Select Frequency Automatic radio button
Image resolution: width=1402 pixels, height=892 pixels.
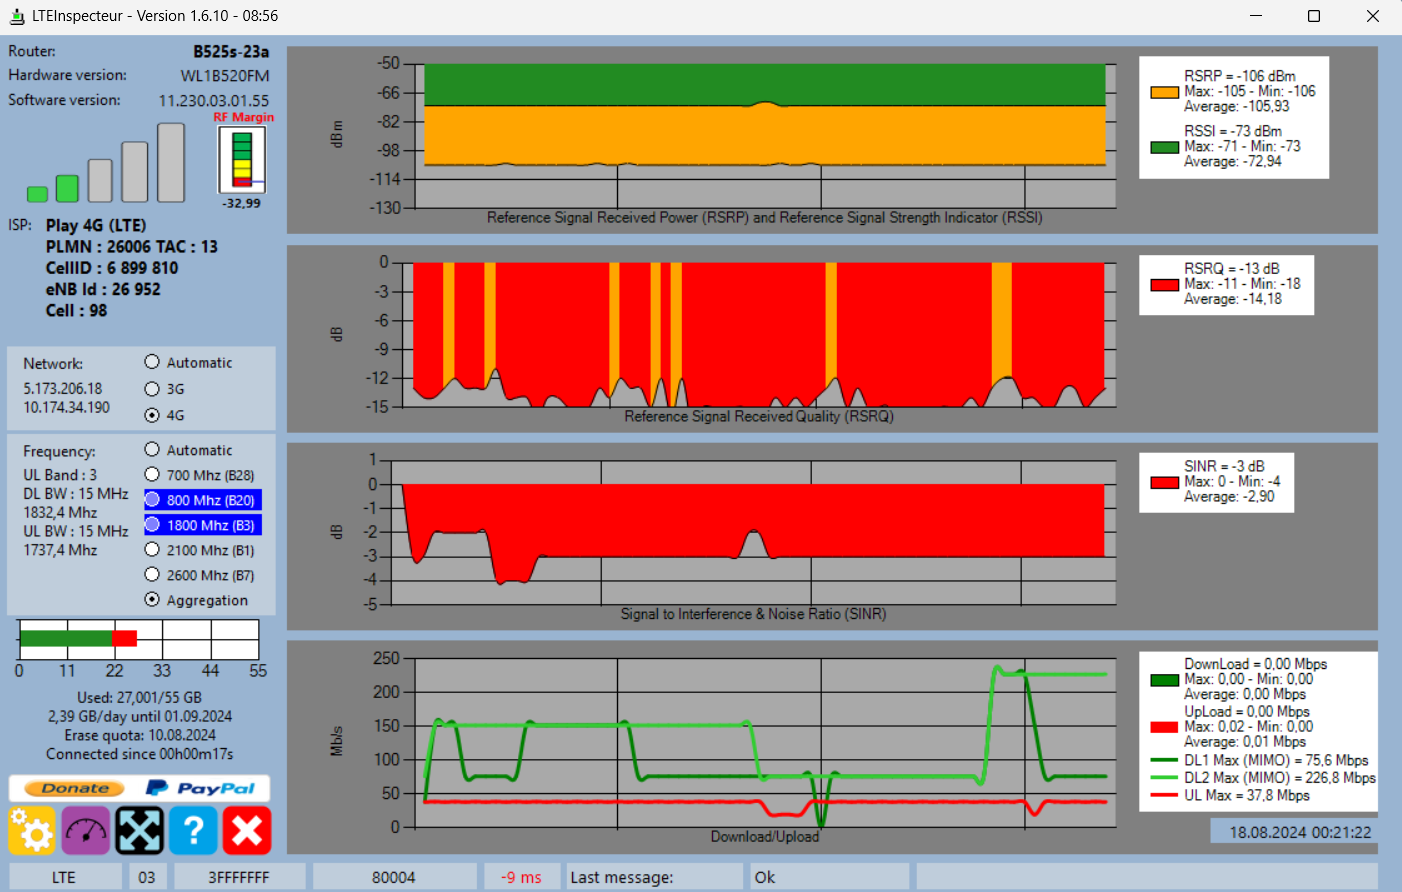coord(152,450)
